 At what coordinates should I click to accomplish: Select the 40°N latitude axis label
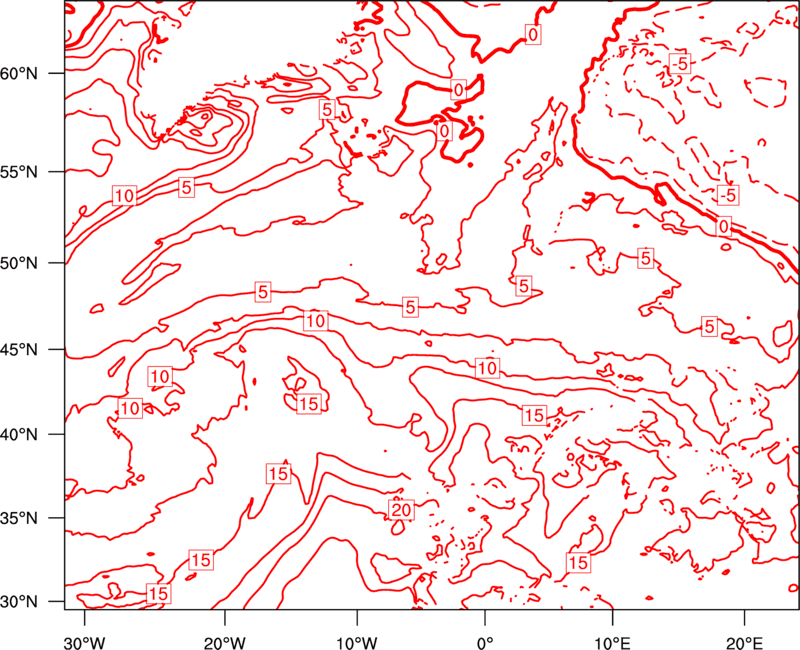tap(19, 435)
